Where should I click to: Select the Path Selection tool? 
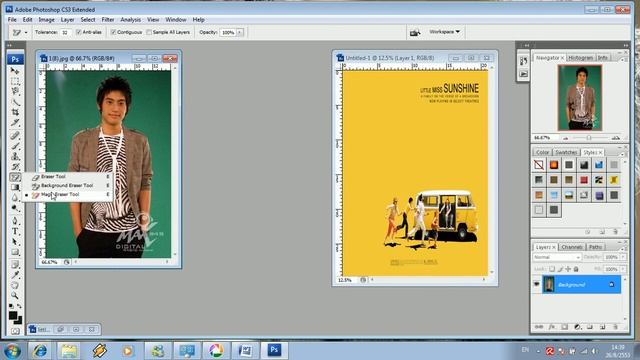15,242
